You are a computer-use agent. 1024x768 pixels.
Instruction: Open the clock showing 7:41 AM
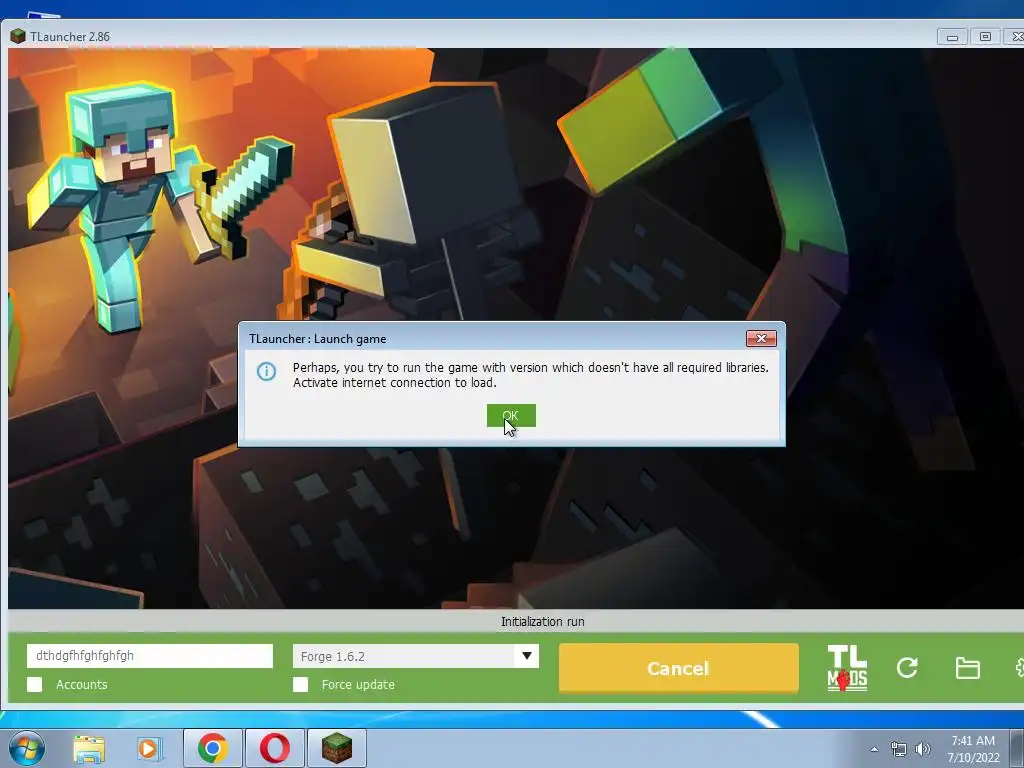pos(973,749)
